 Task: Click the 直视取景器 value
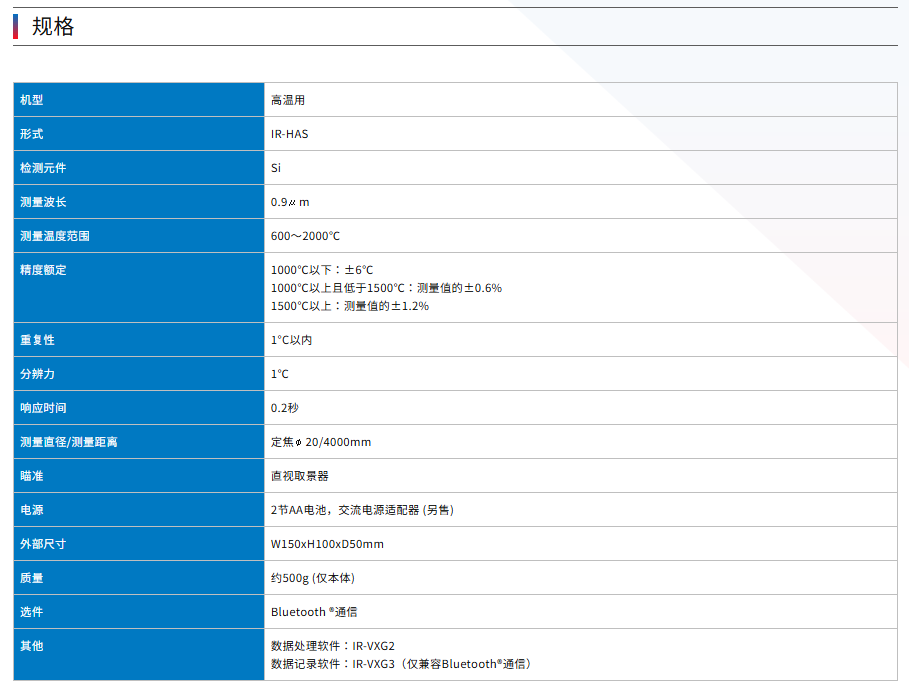coord(299,476)
